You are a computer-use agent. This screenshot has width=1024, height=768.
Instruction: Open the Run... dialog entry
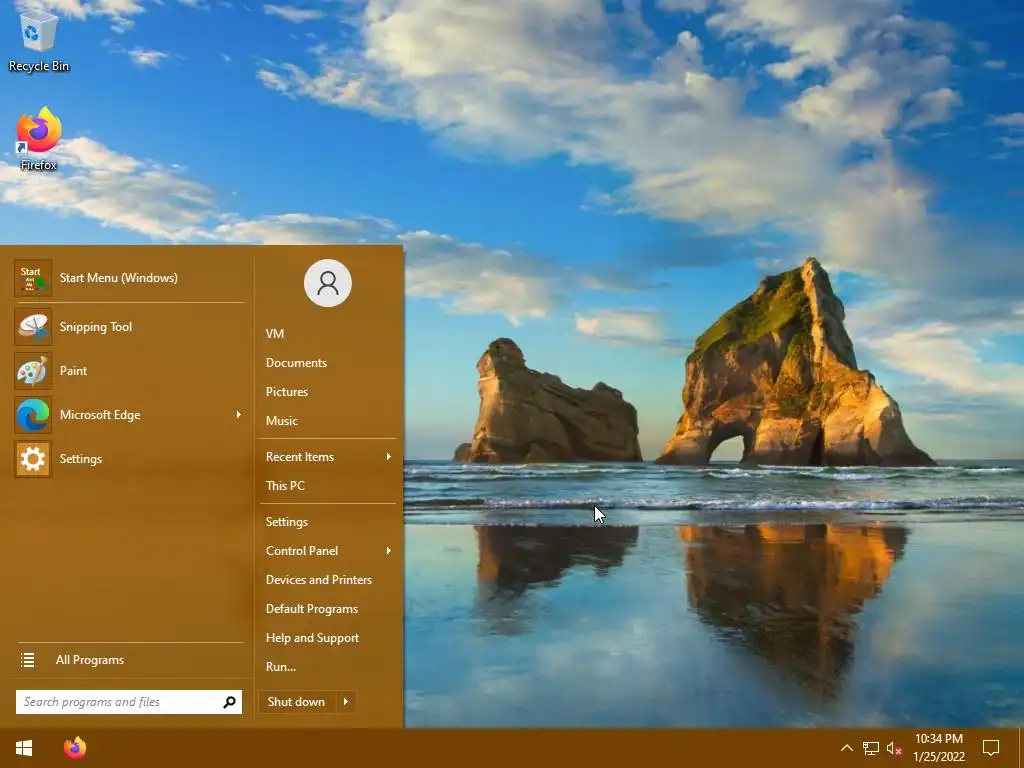point(281,667)
